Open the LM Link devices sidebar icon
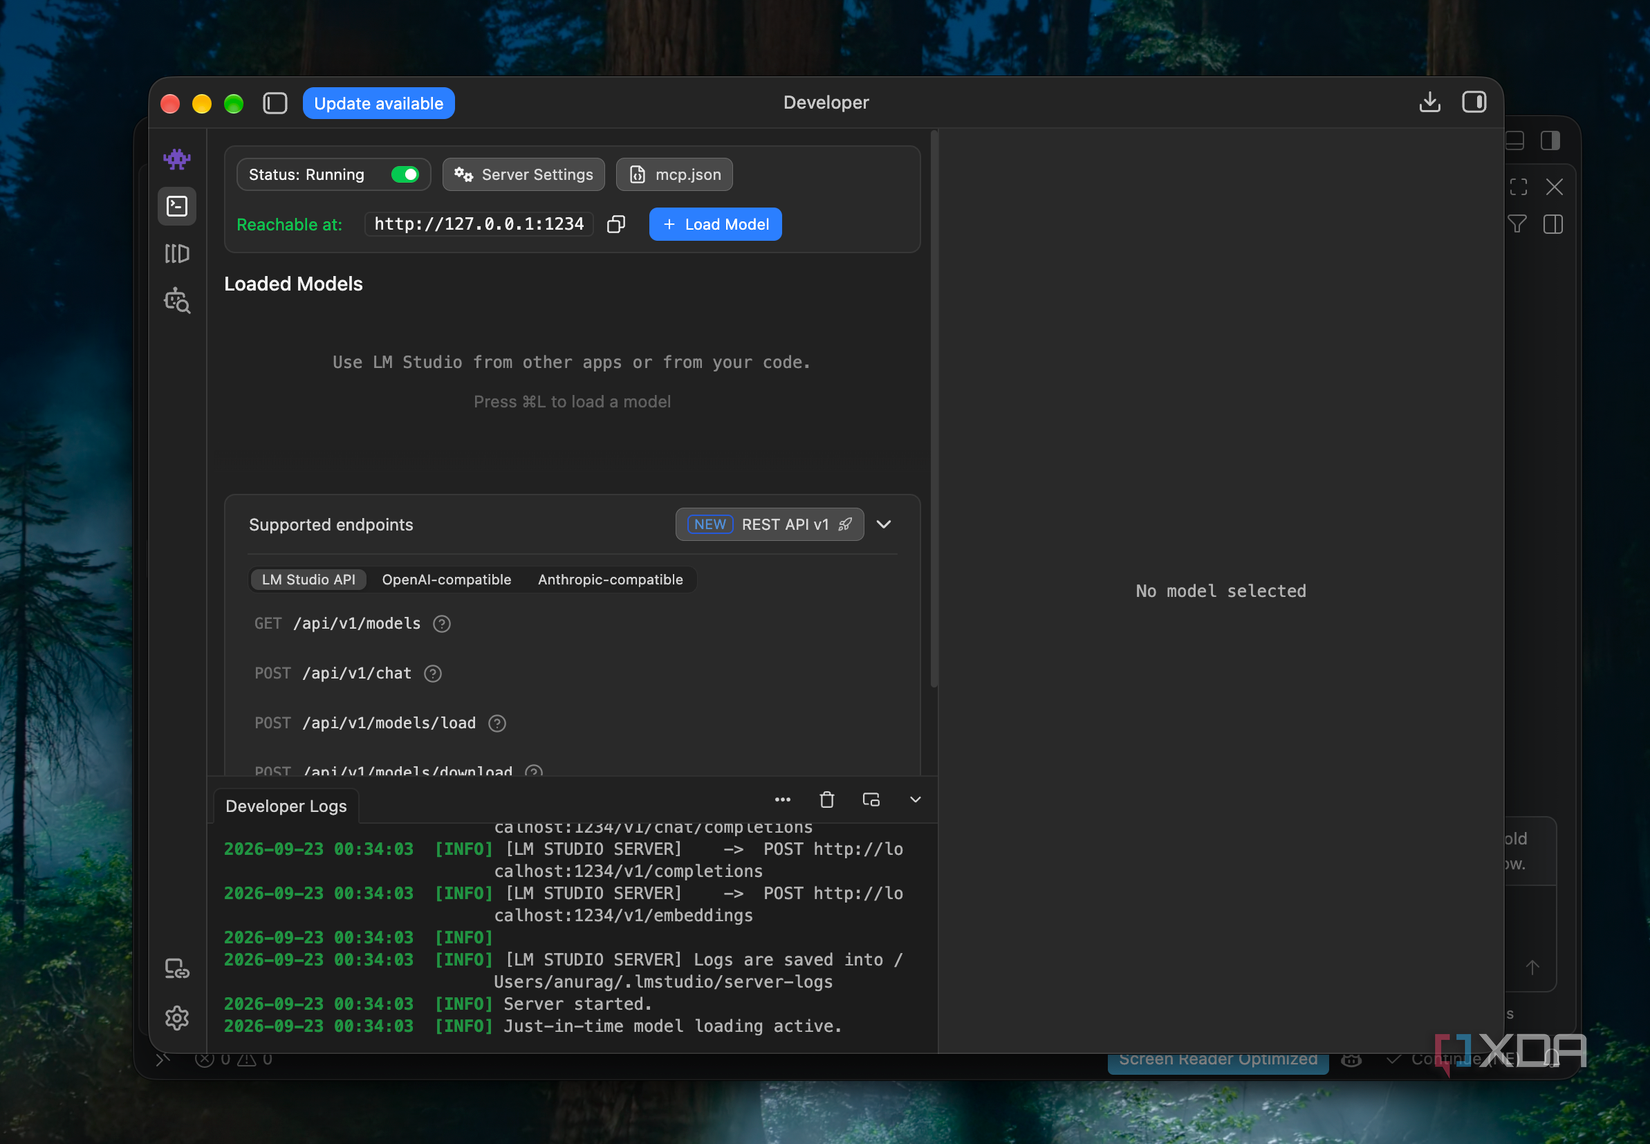1650x1144 pixels. click(x=177, y=969)
